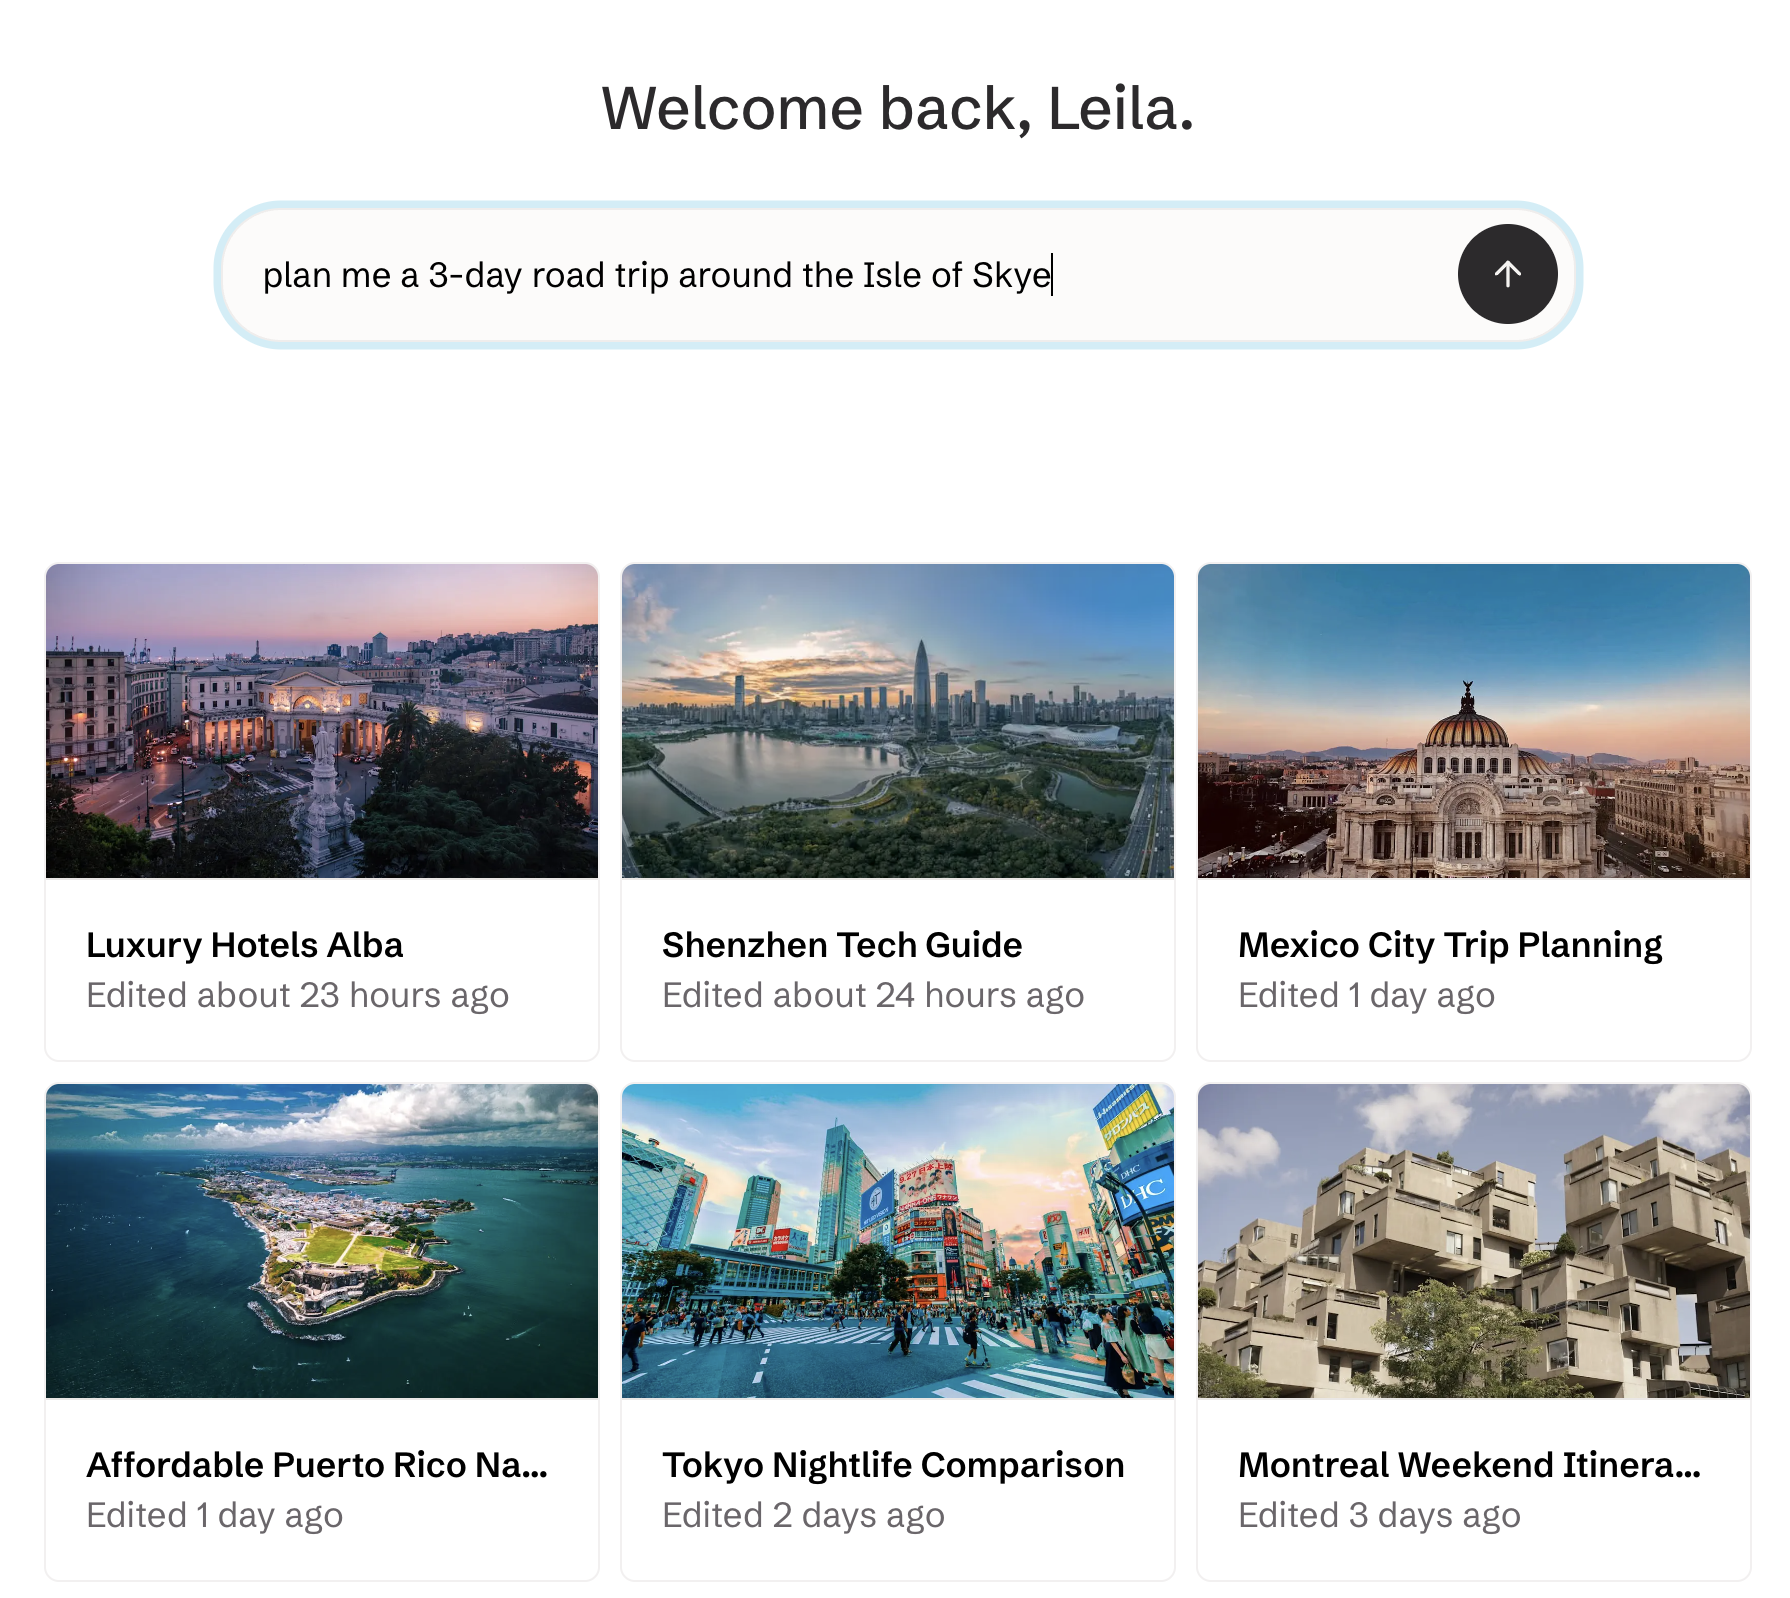
Task: Open the "Shenzhen Tech Guide" title link
Action: [842, 945]
